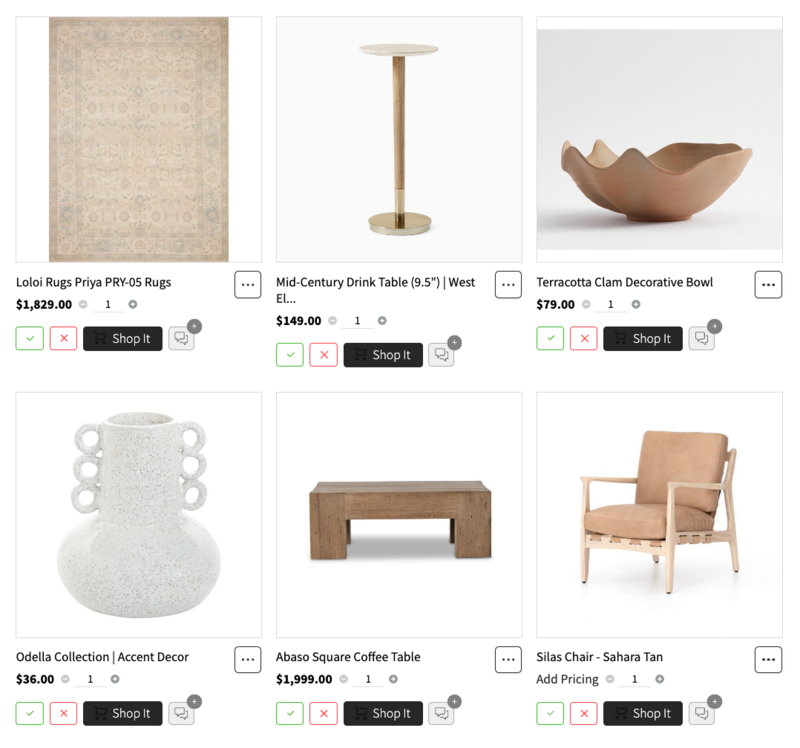This screenshot has width=800, height=748.
Task: Open the Silas Chair product image
Action: 659,514
